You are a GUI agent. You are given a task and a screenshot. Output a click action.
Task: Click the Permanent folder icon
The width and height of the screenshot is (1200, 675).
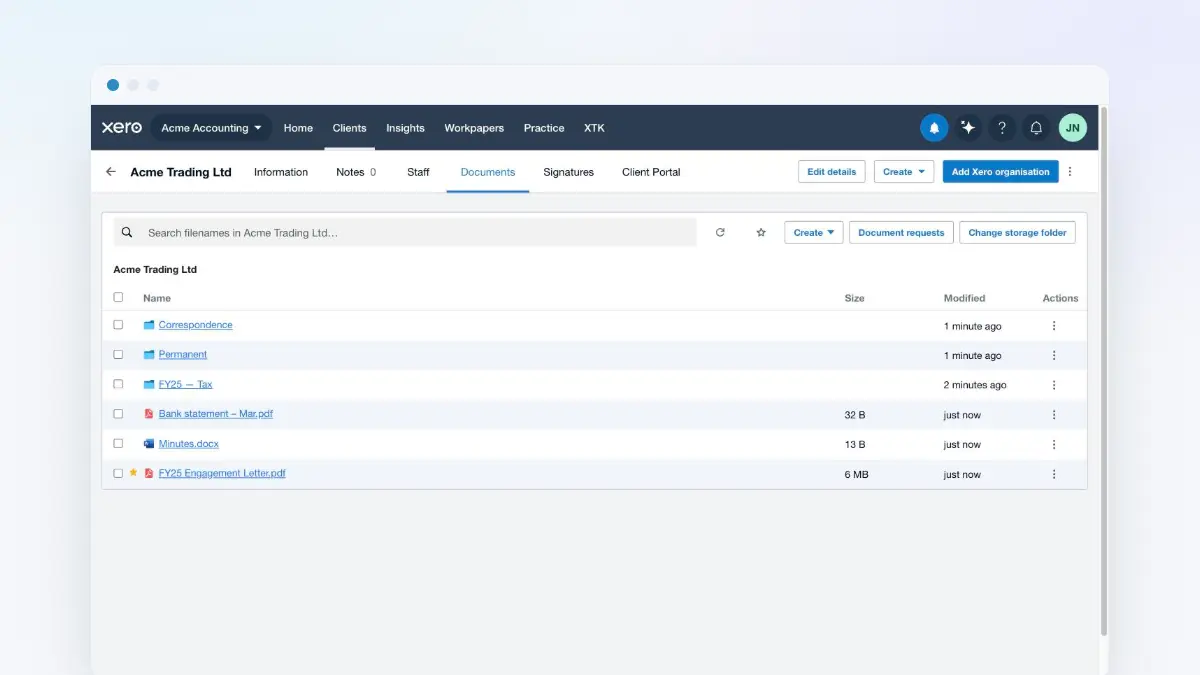[149, 355]
